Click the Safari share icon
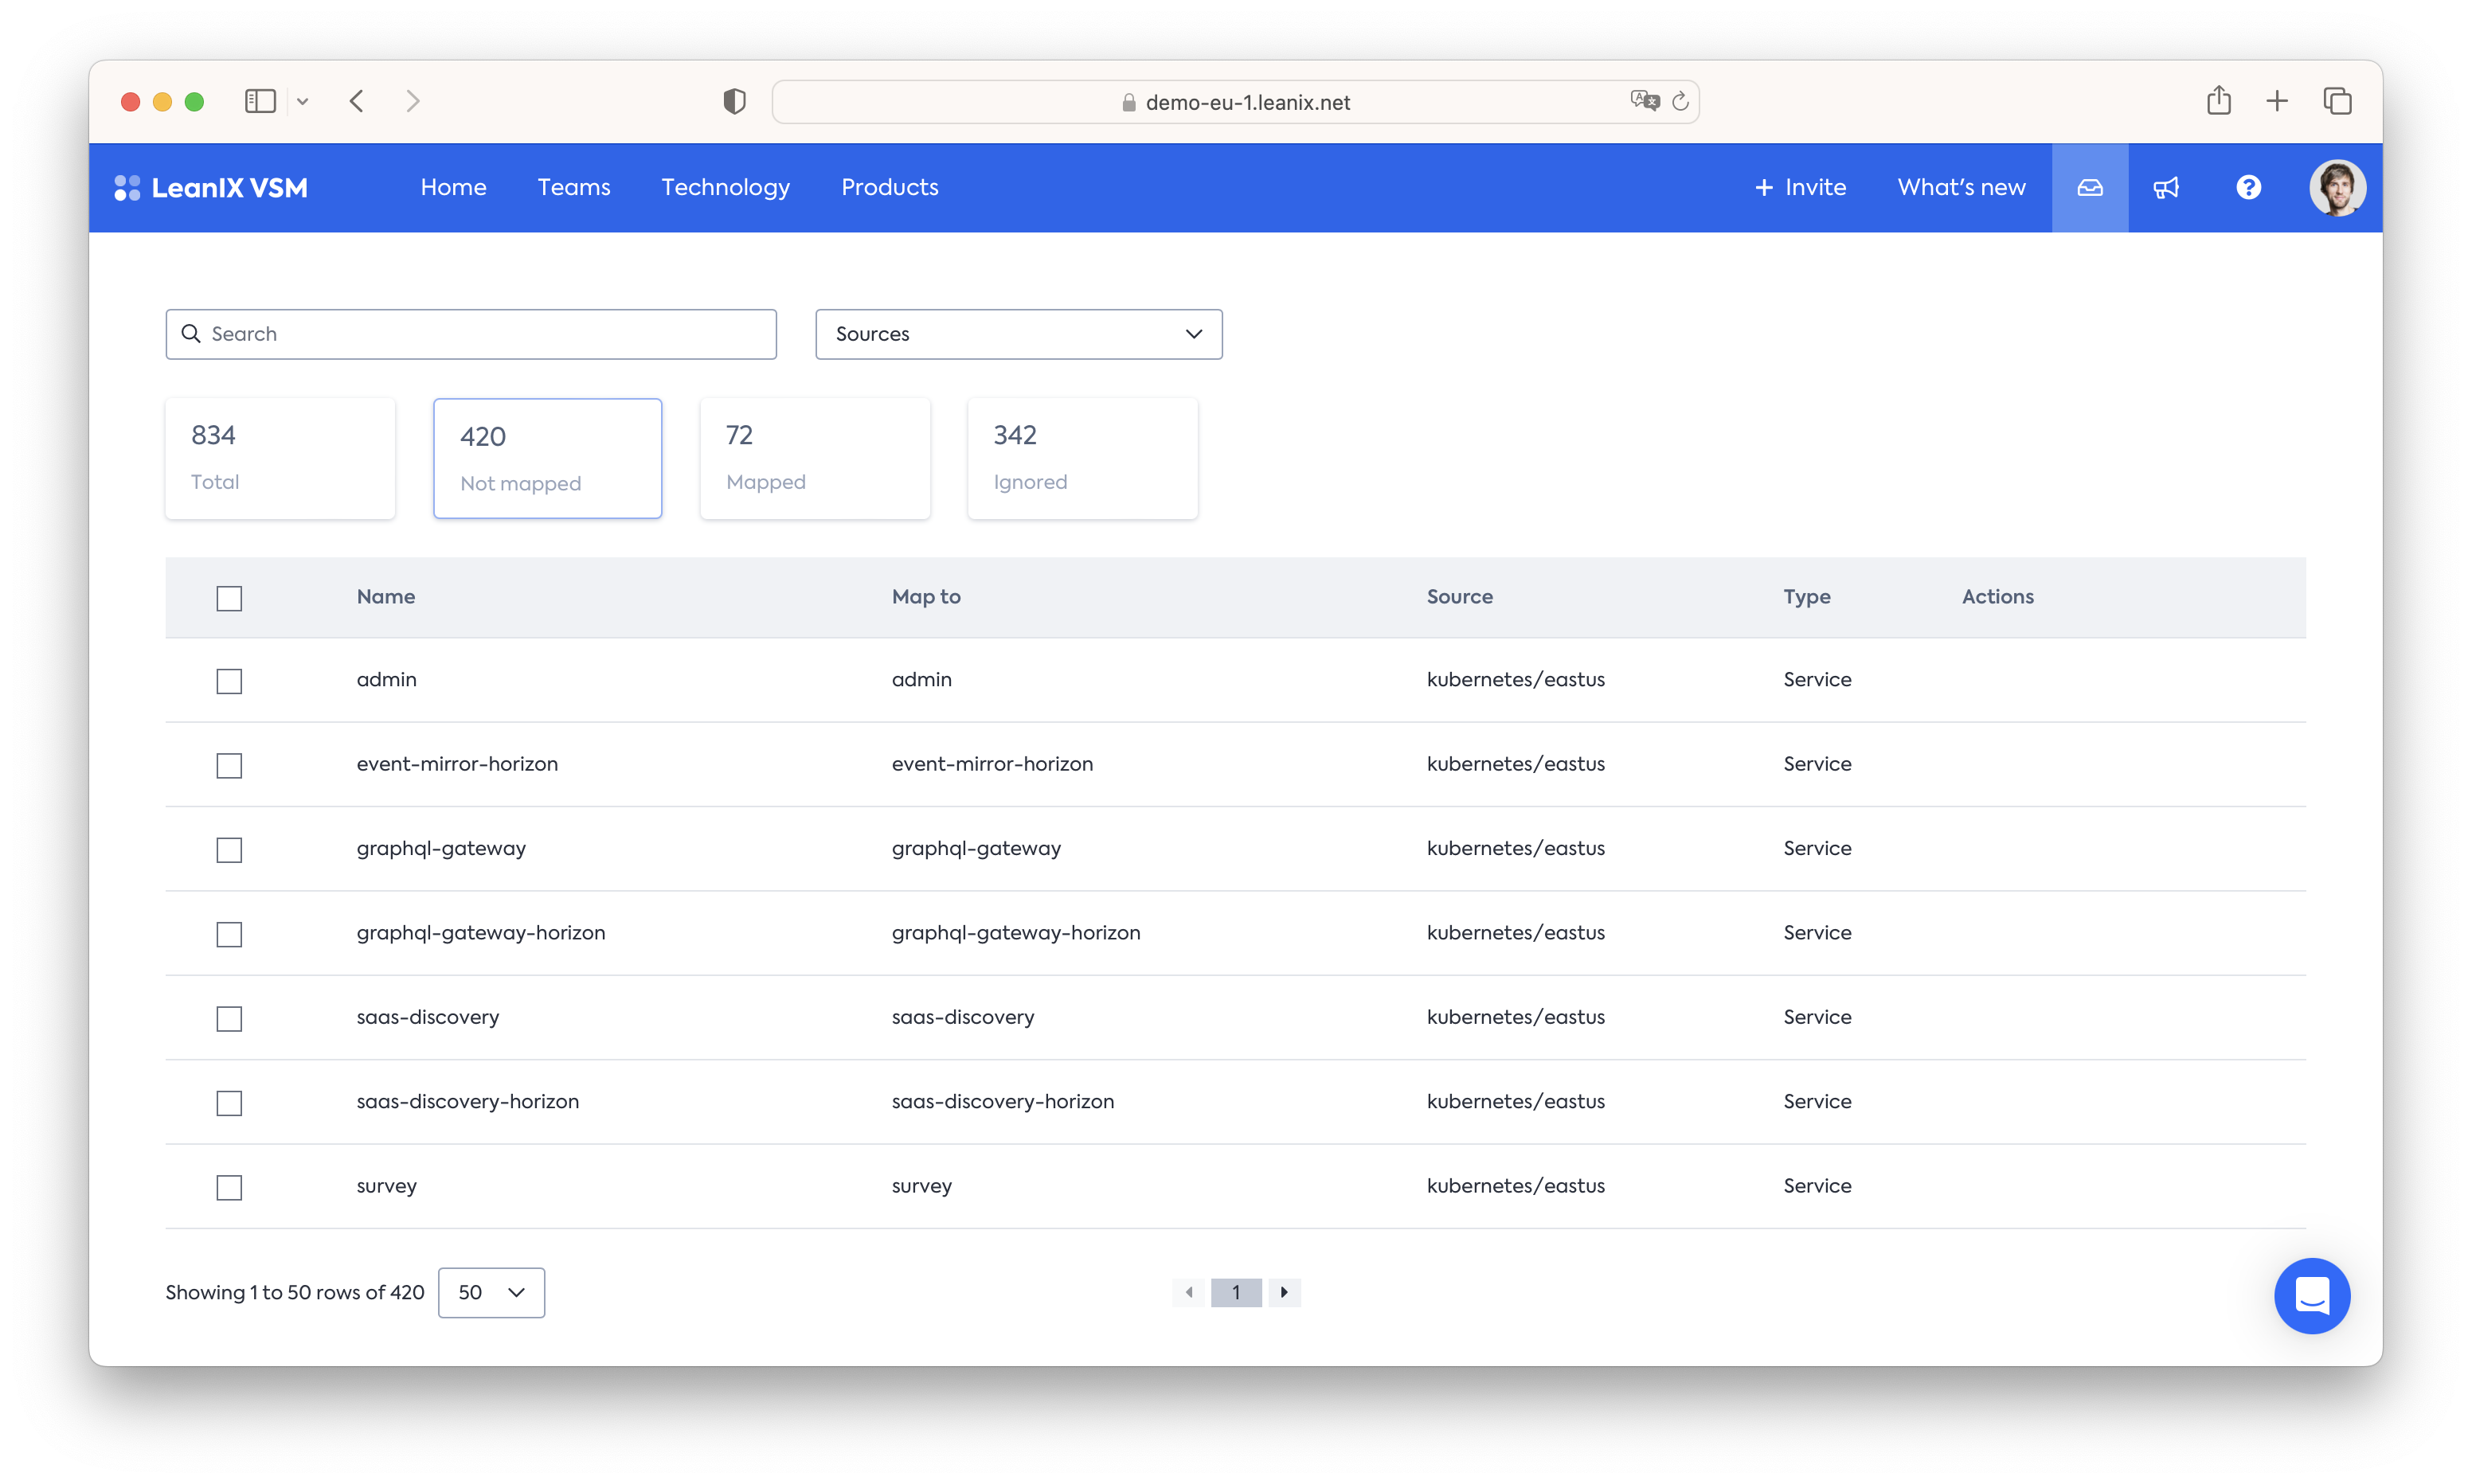This screenshot has width=2472, height=1484. tap(2218, 101)
